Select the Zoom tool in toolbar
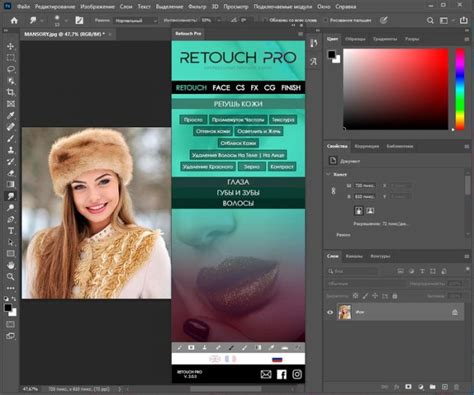Image resolution: width=474 pixels, height=395 pixels. tap(11, 276)
